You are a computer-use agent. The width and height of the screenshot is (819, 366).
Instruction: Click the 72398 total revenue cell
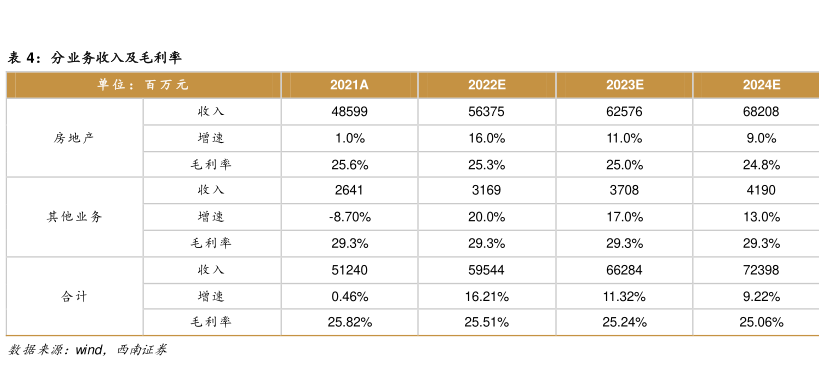pyautogui.click(x=762, y=270)
